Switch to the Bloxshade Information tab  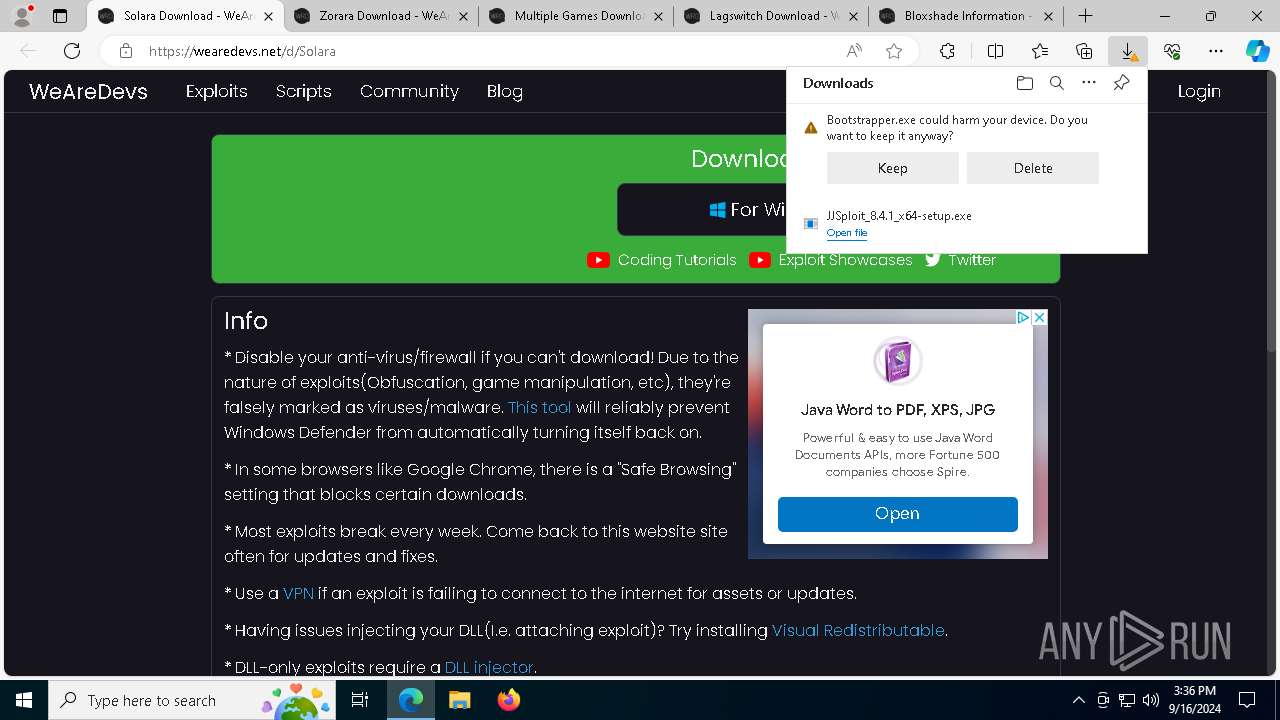coord(966,16)
